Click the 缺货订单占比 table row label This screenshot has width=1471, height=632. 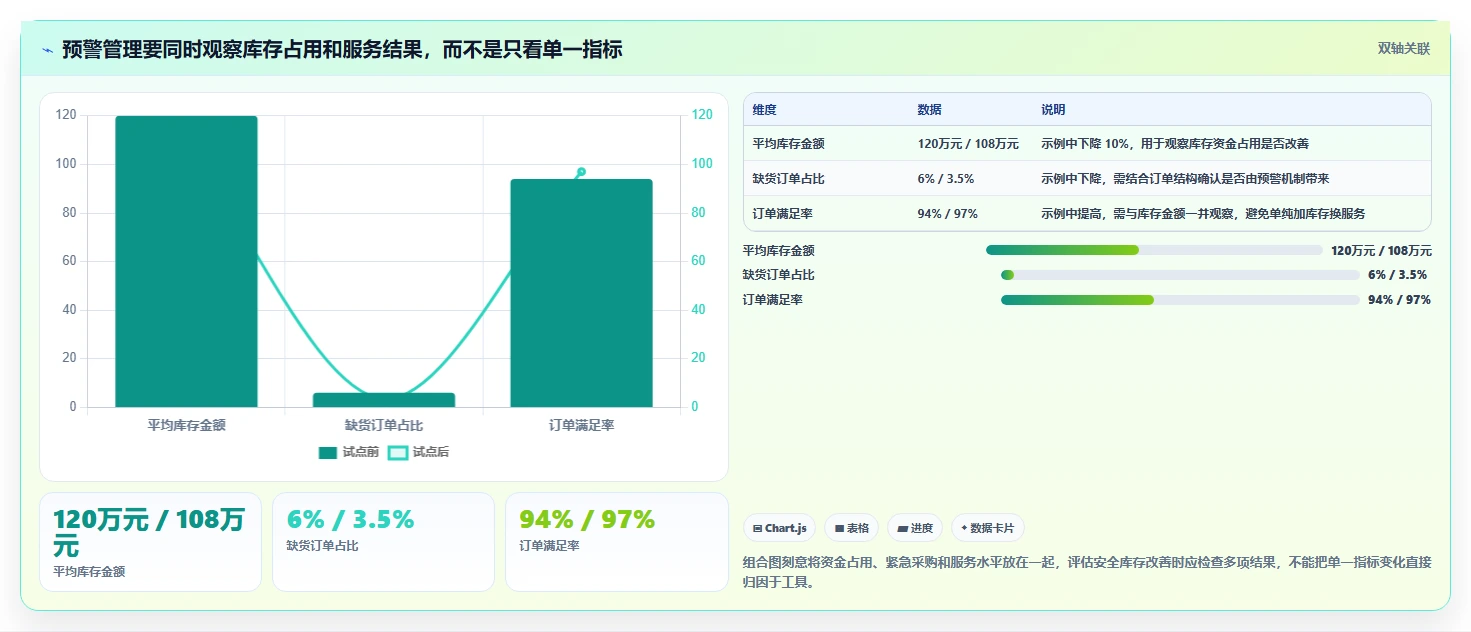pyautogui.click(x=789, y=179)
